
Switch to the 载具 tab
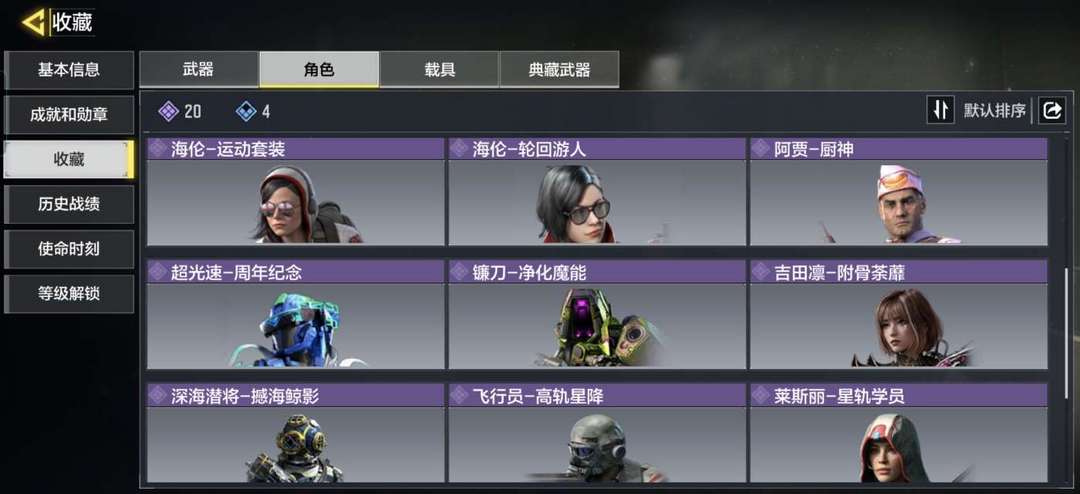(x=439, y=70)
